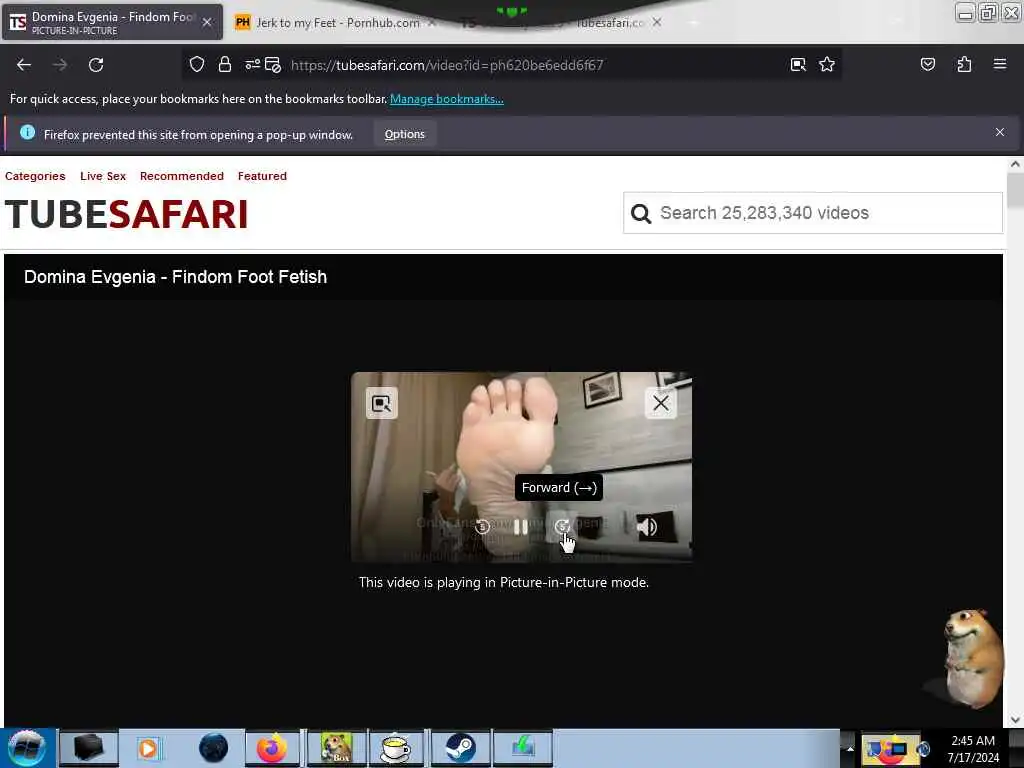Image resolution: width=1024 pixels, height=768 pixels.
Task: Open Firefox application hamburger menu
Action: [x=1000, y=65]
